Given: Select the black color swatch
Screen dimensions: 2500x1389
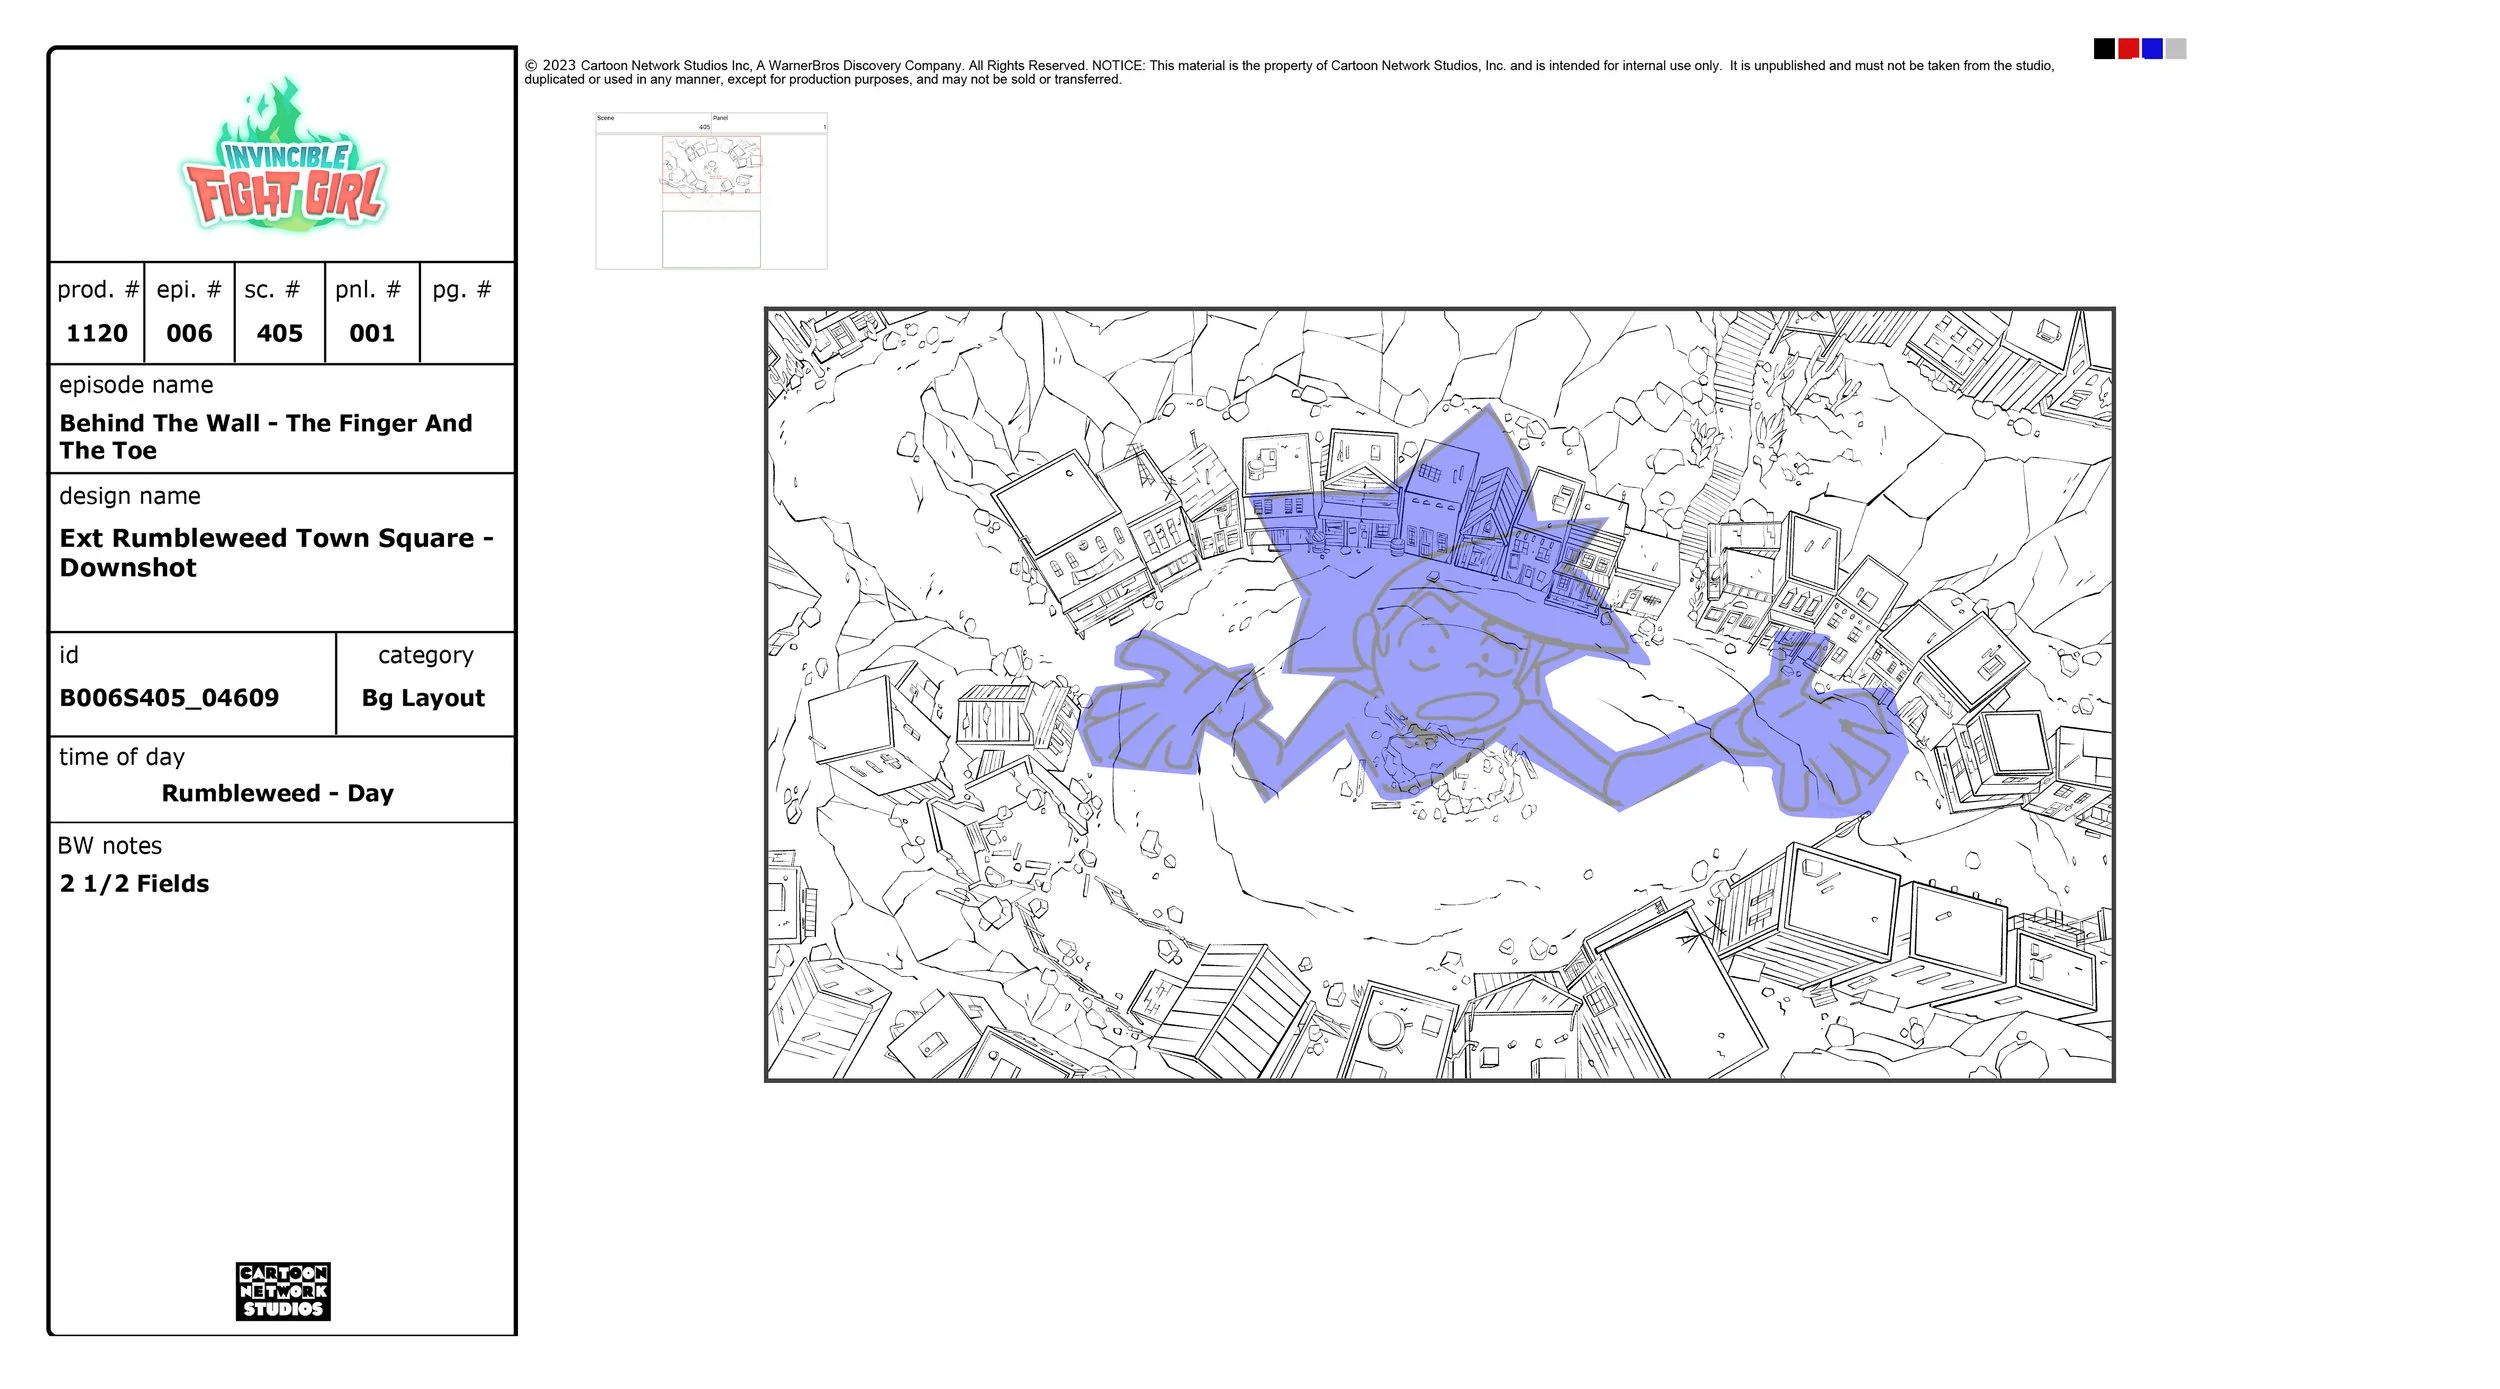Looking at the screenshot, I should click(x=2103, y=49).
